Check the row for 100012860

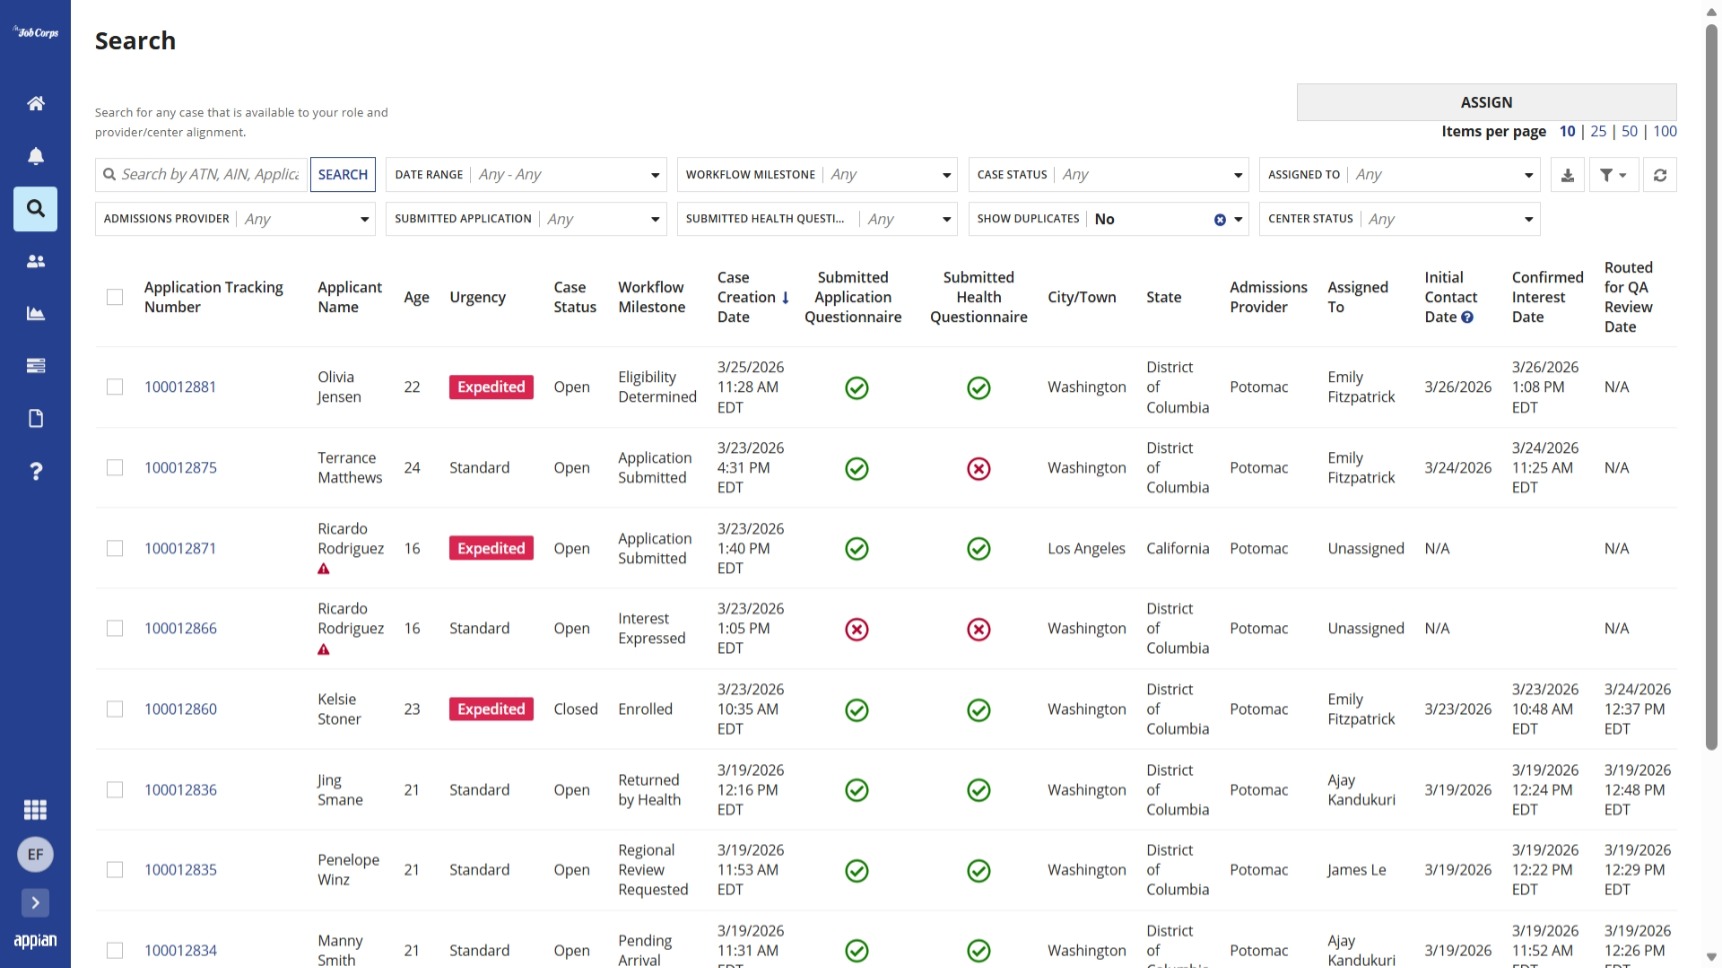pyautogui.click(x=115, y=709)
